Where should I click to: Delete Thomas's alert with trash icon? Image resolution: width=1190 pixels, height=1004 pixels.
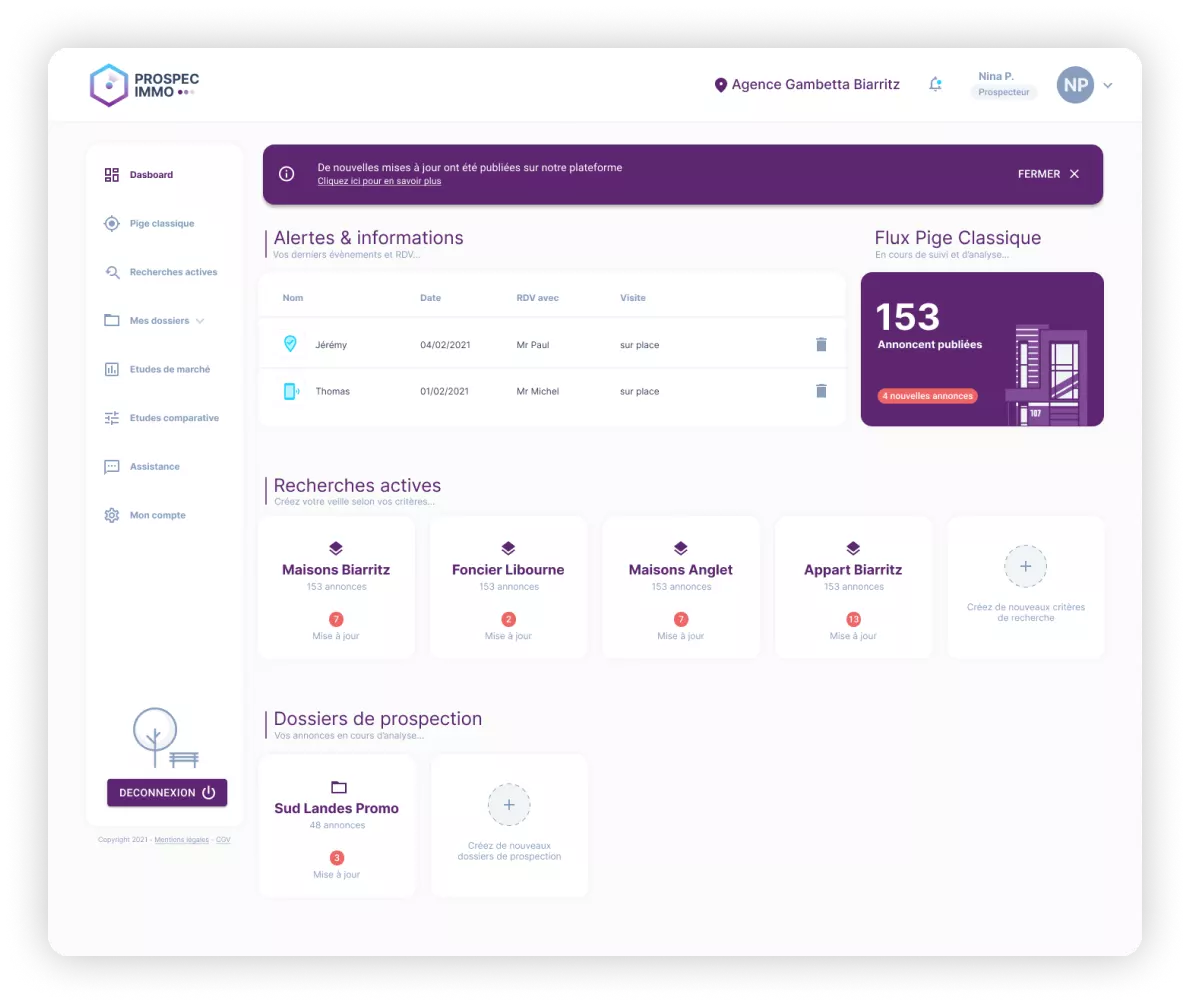click(x=821, y=391)
